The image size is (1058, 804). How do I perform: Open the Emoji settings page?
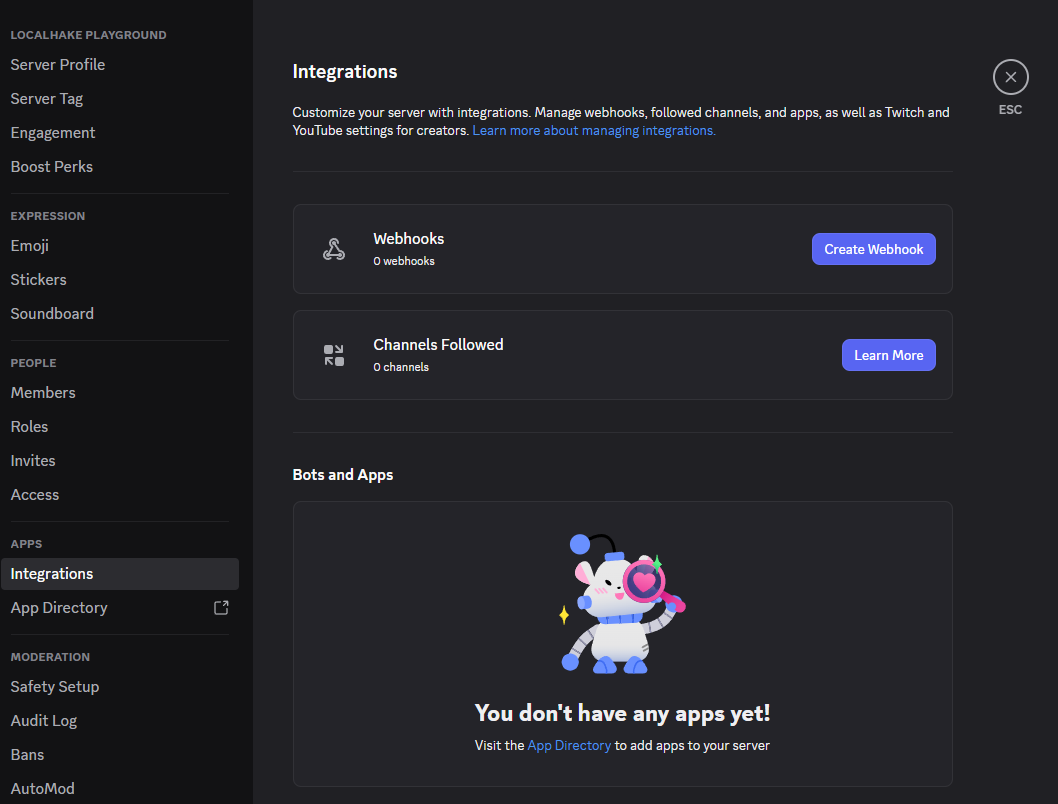[x=29, y=245]
